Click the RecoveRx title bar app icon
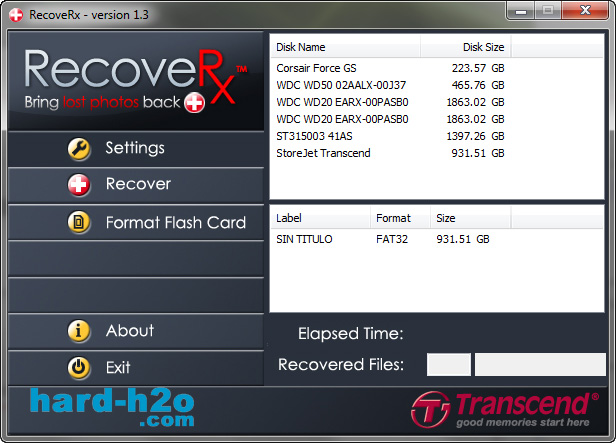 click(x=16, y=15)
